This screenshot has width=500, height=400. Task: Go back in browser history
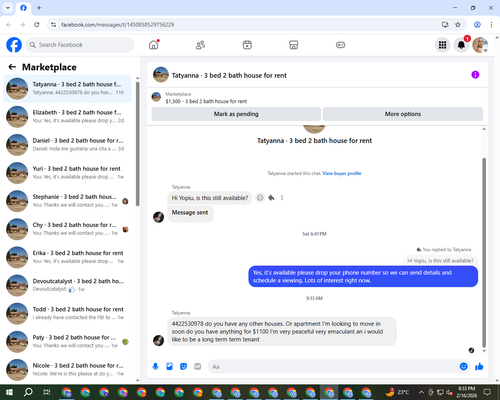pyautogui.click(x=9, y=24)
